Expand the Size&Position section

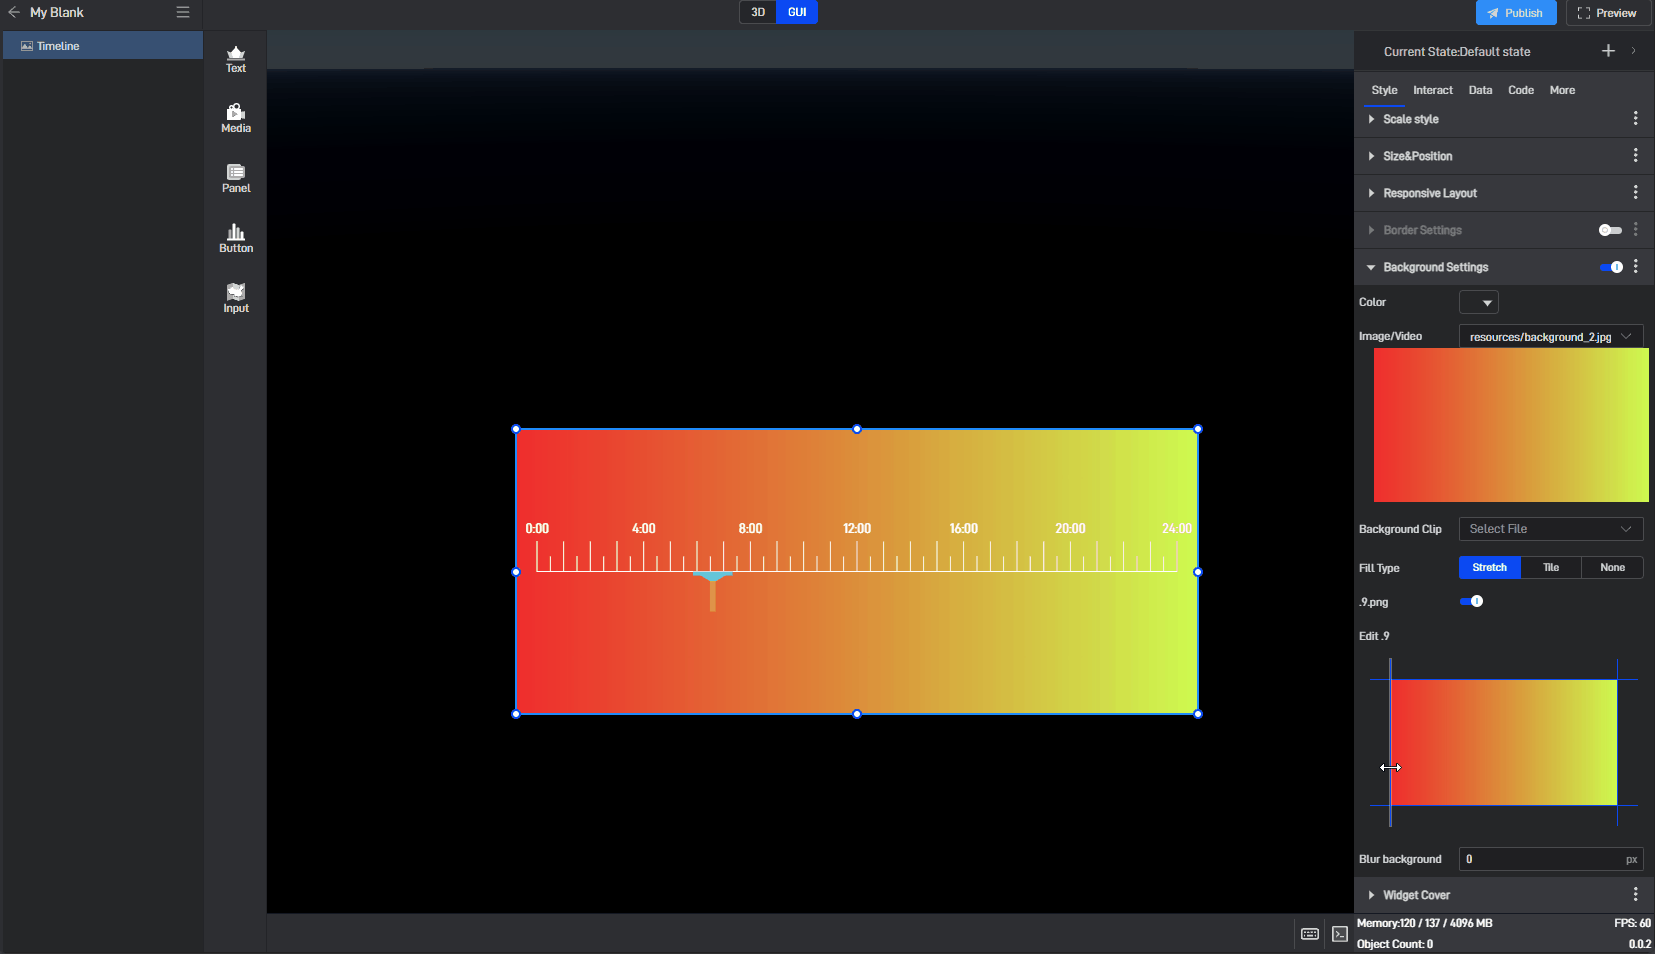(x=1417, y=156)
